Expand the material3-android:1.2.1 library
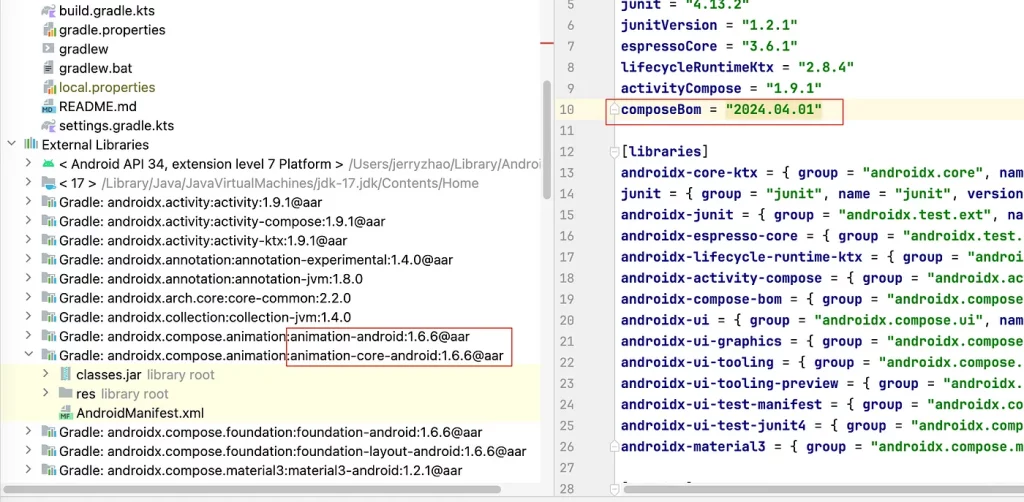The image size is (1024, 502). click(29, 470)
